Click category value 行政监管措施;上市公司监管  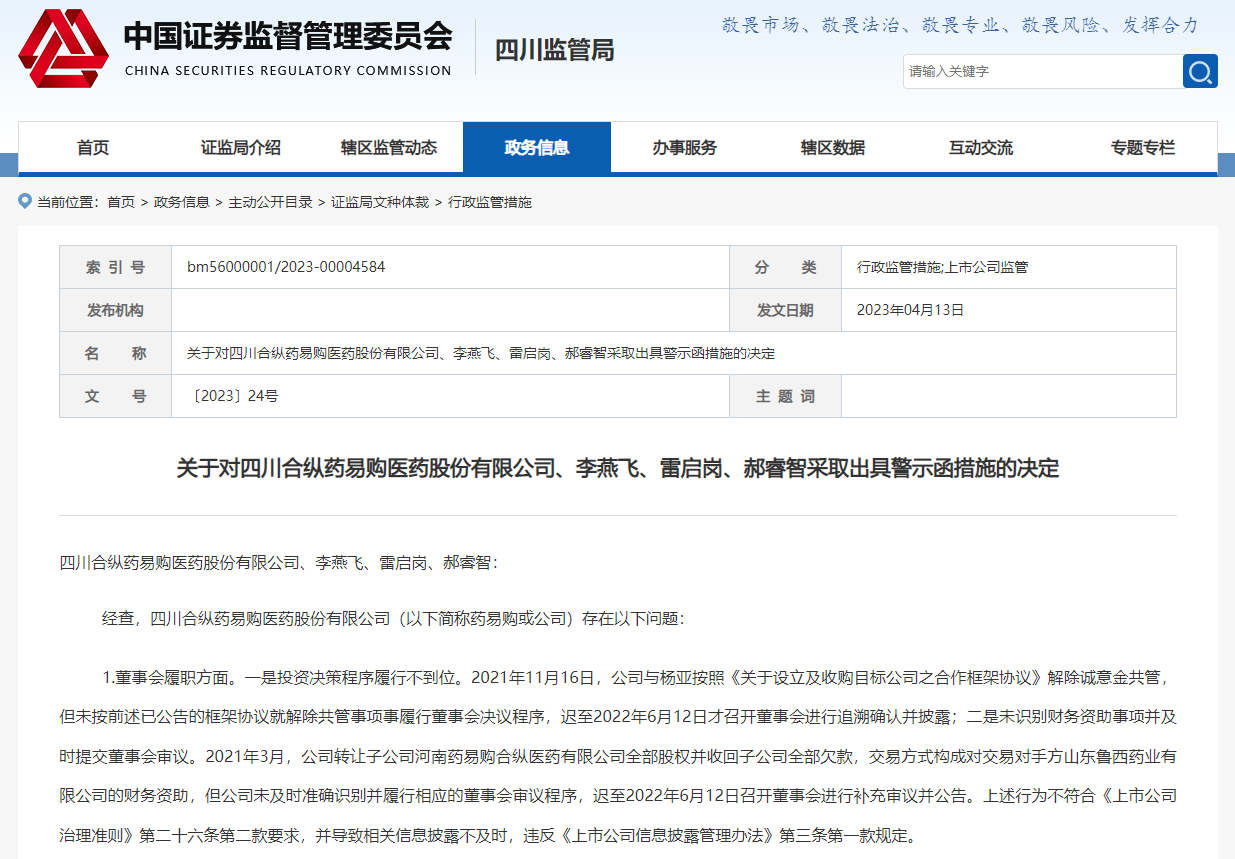pos(942,267)
